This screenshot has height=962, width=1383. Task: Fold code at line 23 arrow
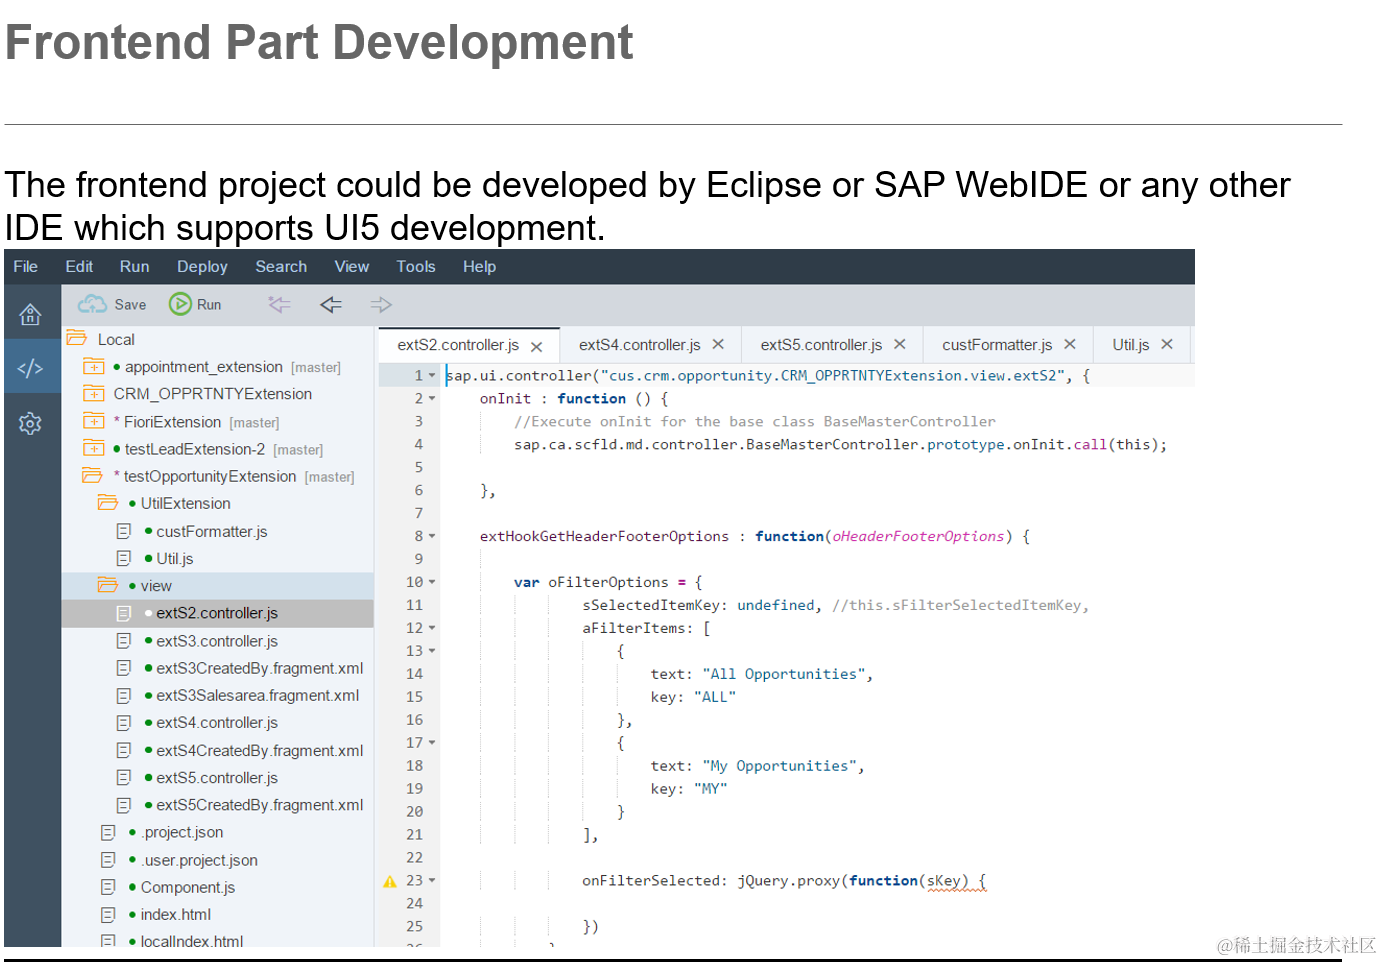tap(432, 881)
